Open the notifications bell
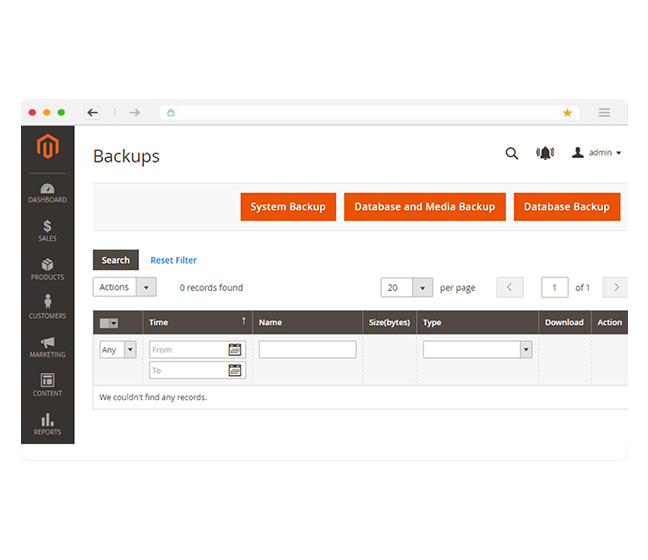This screenshot has height=560, width=648. click(x=544, y=153)
